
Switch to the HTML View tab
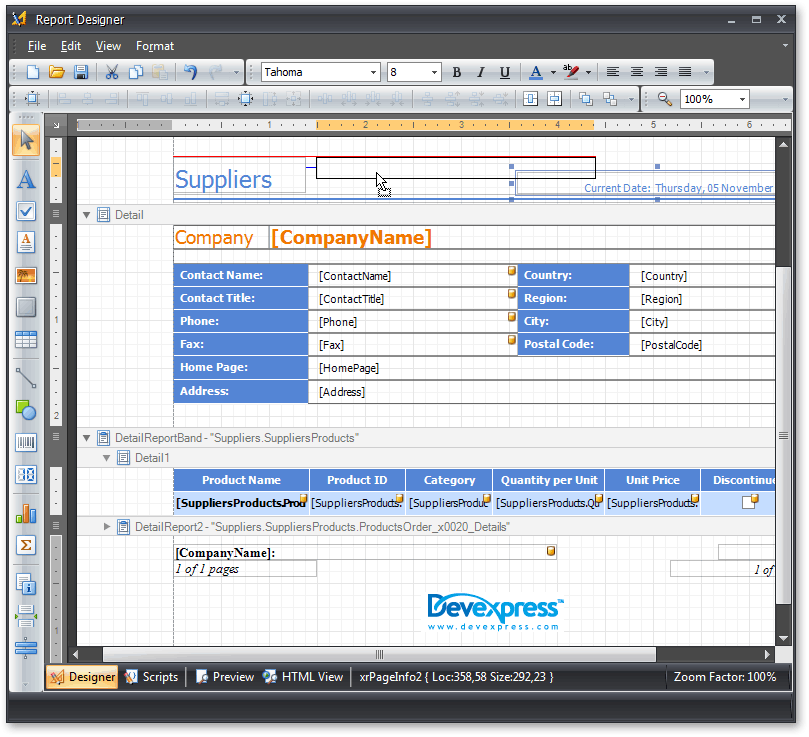click(x=303, y=677)
